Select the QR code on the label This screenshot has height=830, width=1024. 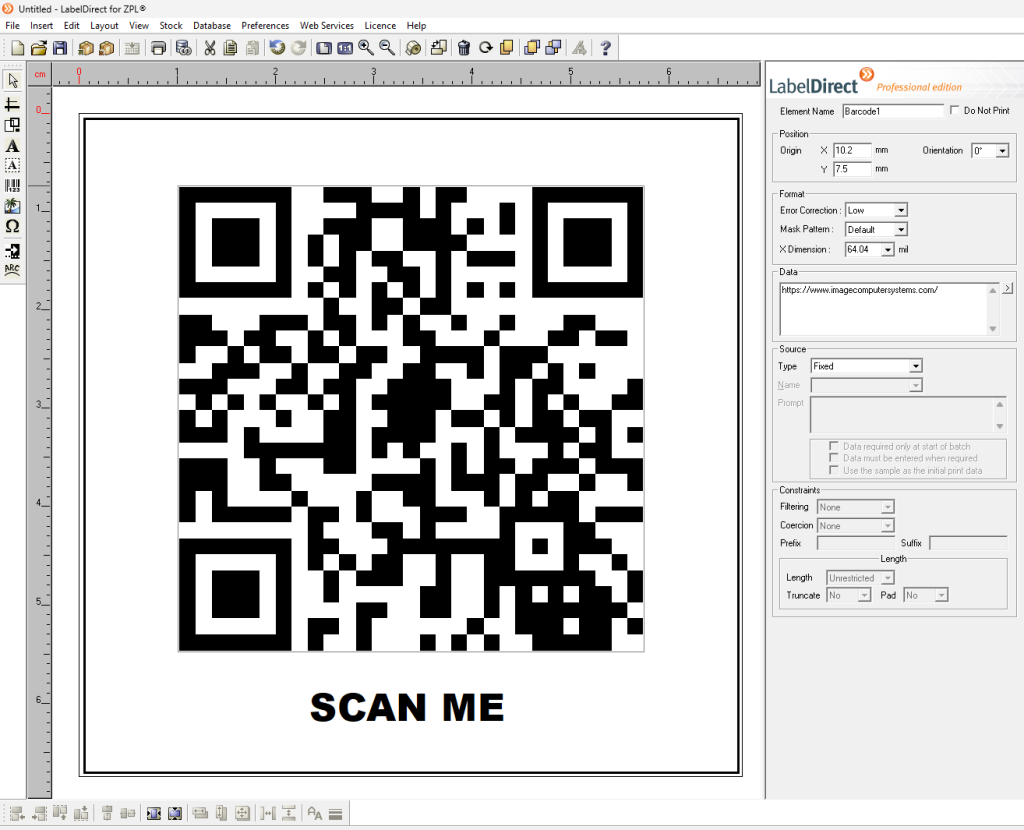[x=411, y=419]
